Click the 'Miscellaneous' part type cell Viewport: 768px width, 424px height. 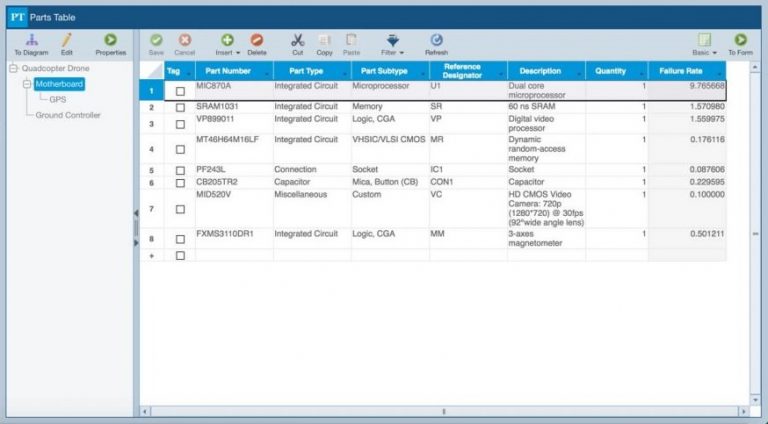click(312, 209)
